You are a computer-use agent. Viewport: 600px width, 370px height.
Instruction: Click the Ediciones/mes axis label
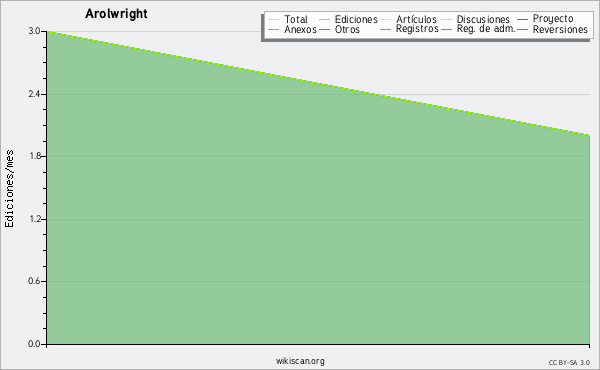(x=9, y=189)
